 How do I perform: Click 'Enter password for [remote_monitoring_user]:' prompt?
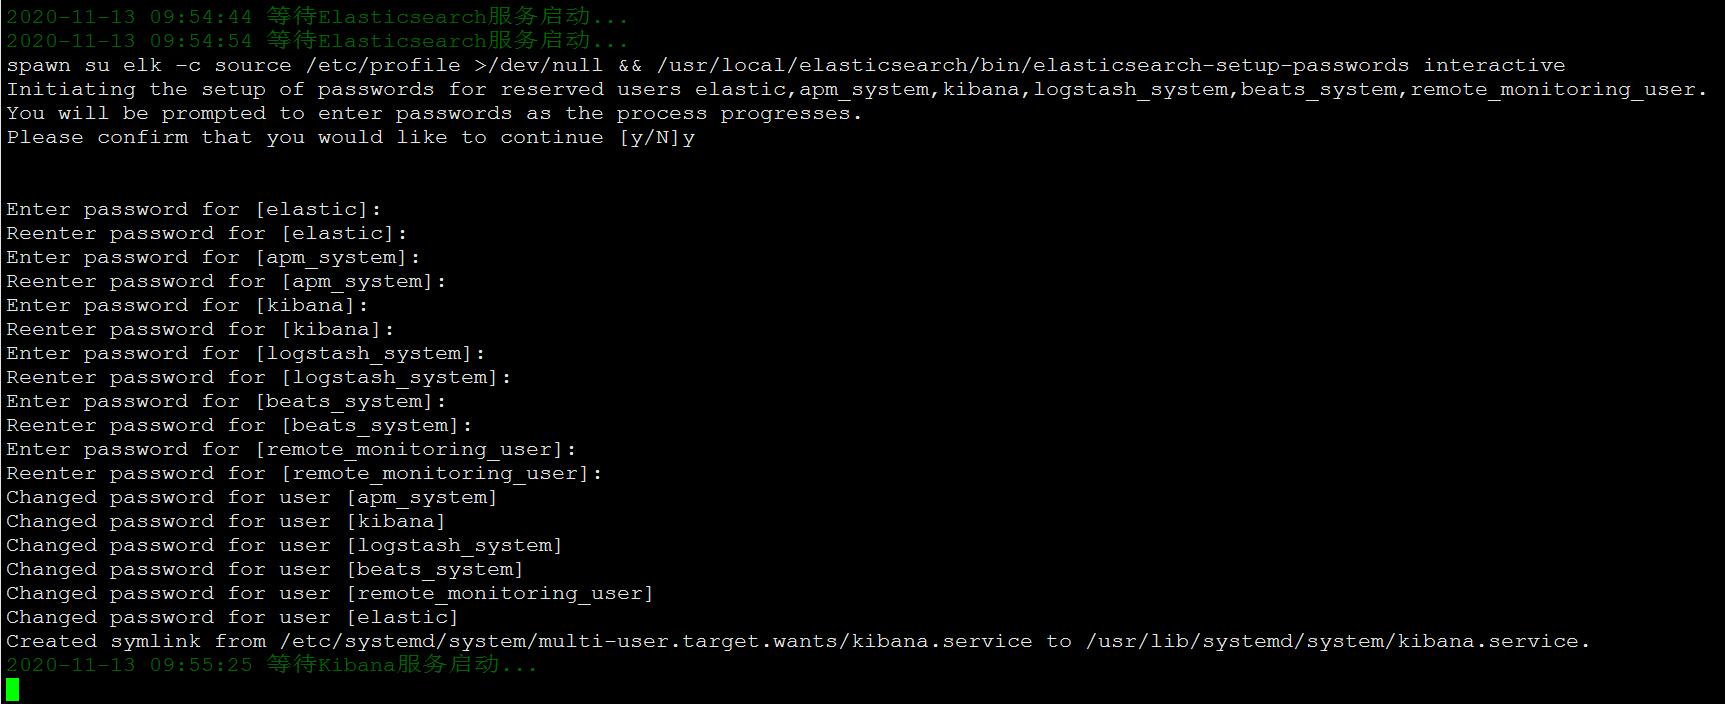(x=292, y=449)
